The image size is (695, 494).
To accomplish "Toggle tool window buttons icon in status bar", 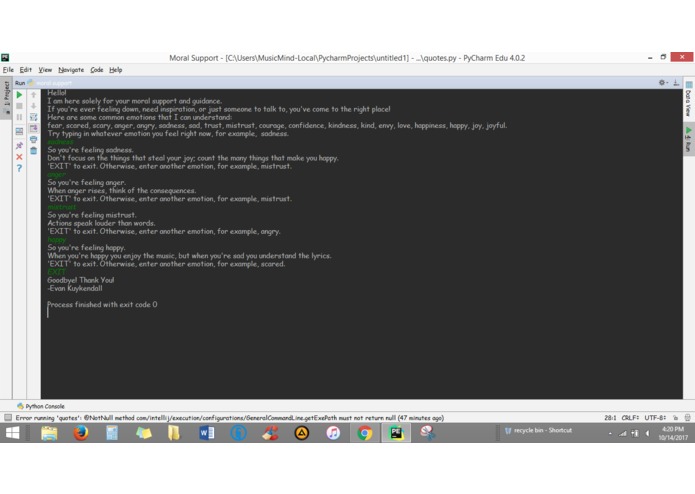I will (x=8, y=417).
